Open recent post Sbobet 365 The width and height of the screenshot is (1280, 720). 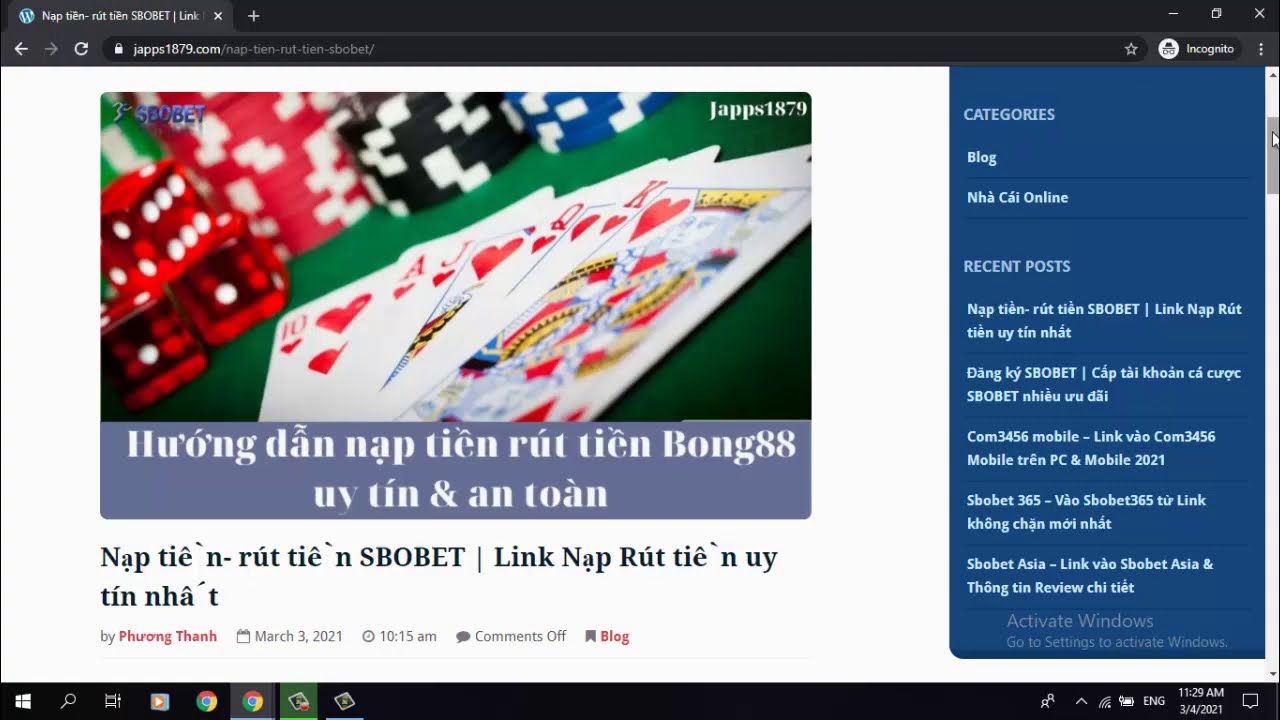click(x=1086, y=512)
